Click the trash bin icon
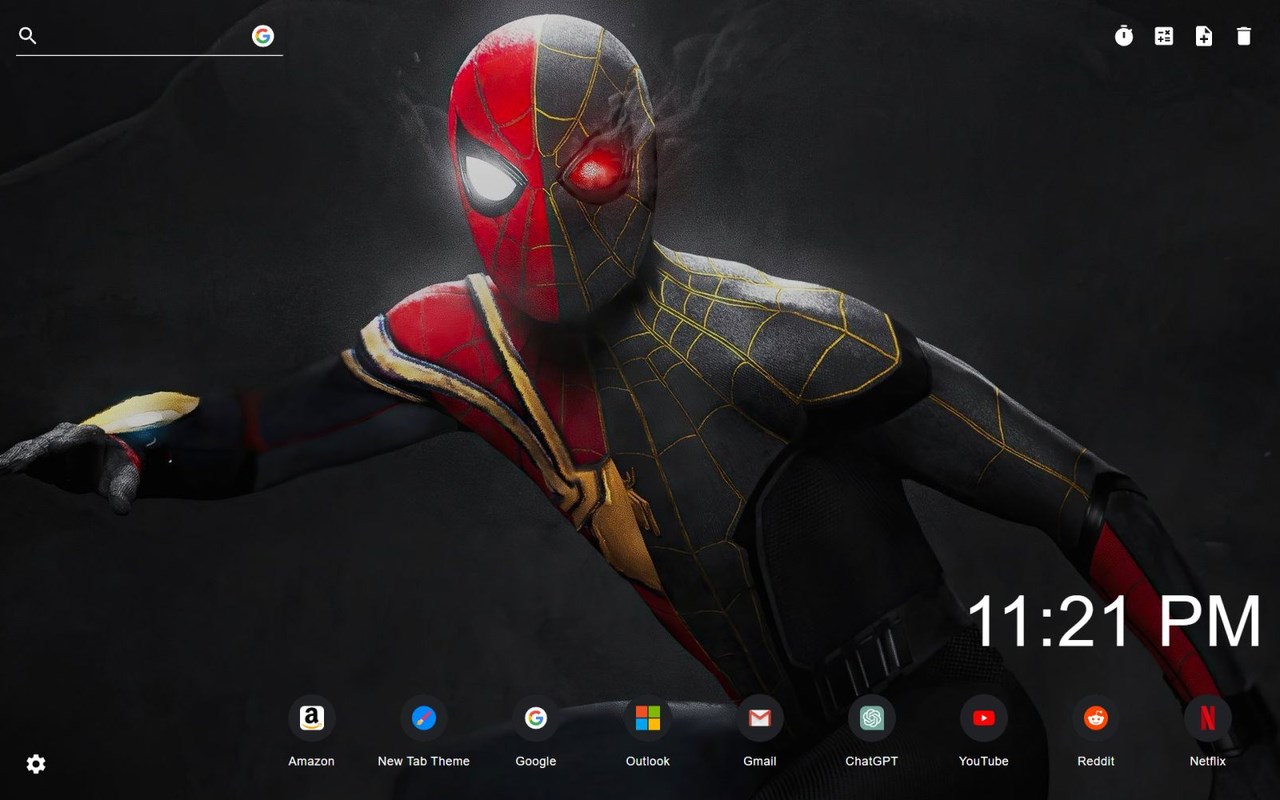The height and width of the screenshot is (800, 1280). (1244, 36)
